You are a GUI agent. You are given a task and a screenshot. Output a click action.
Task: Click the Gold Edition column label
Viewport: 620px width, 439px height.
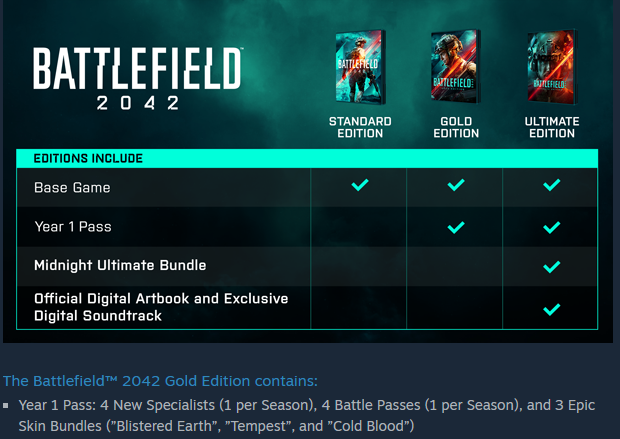(456, 127)
